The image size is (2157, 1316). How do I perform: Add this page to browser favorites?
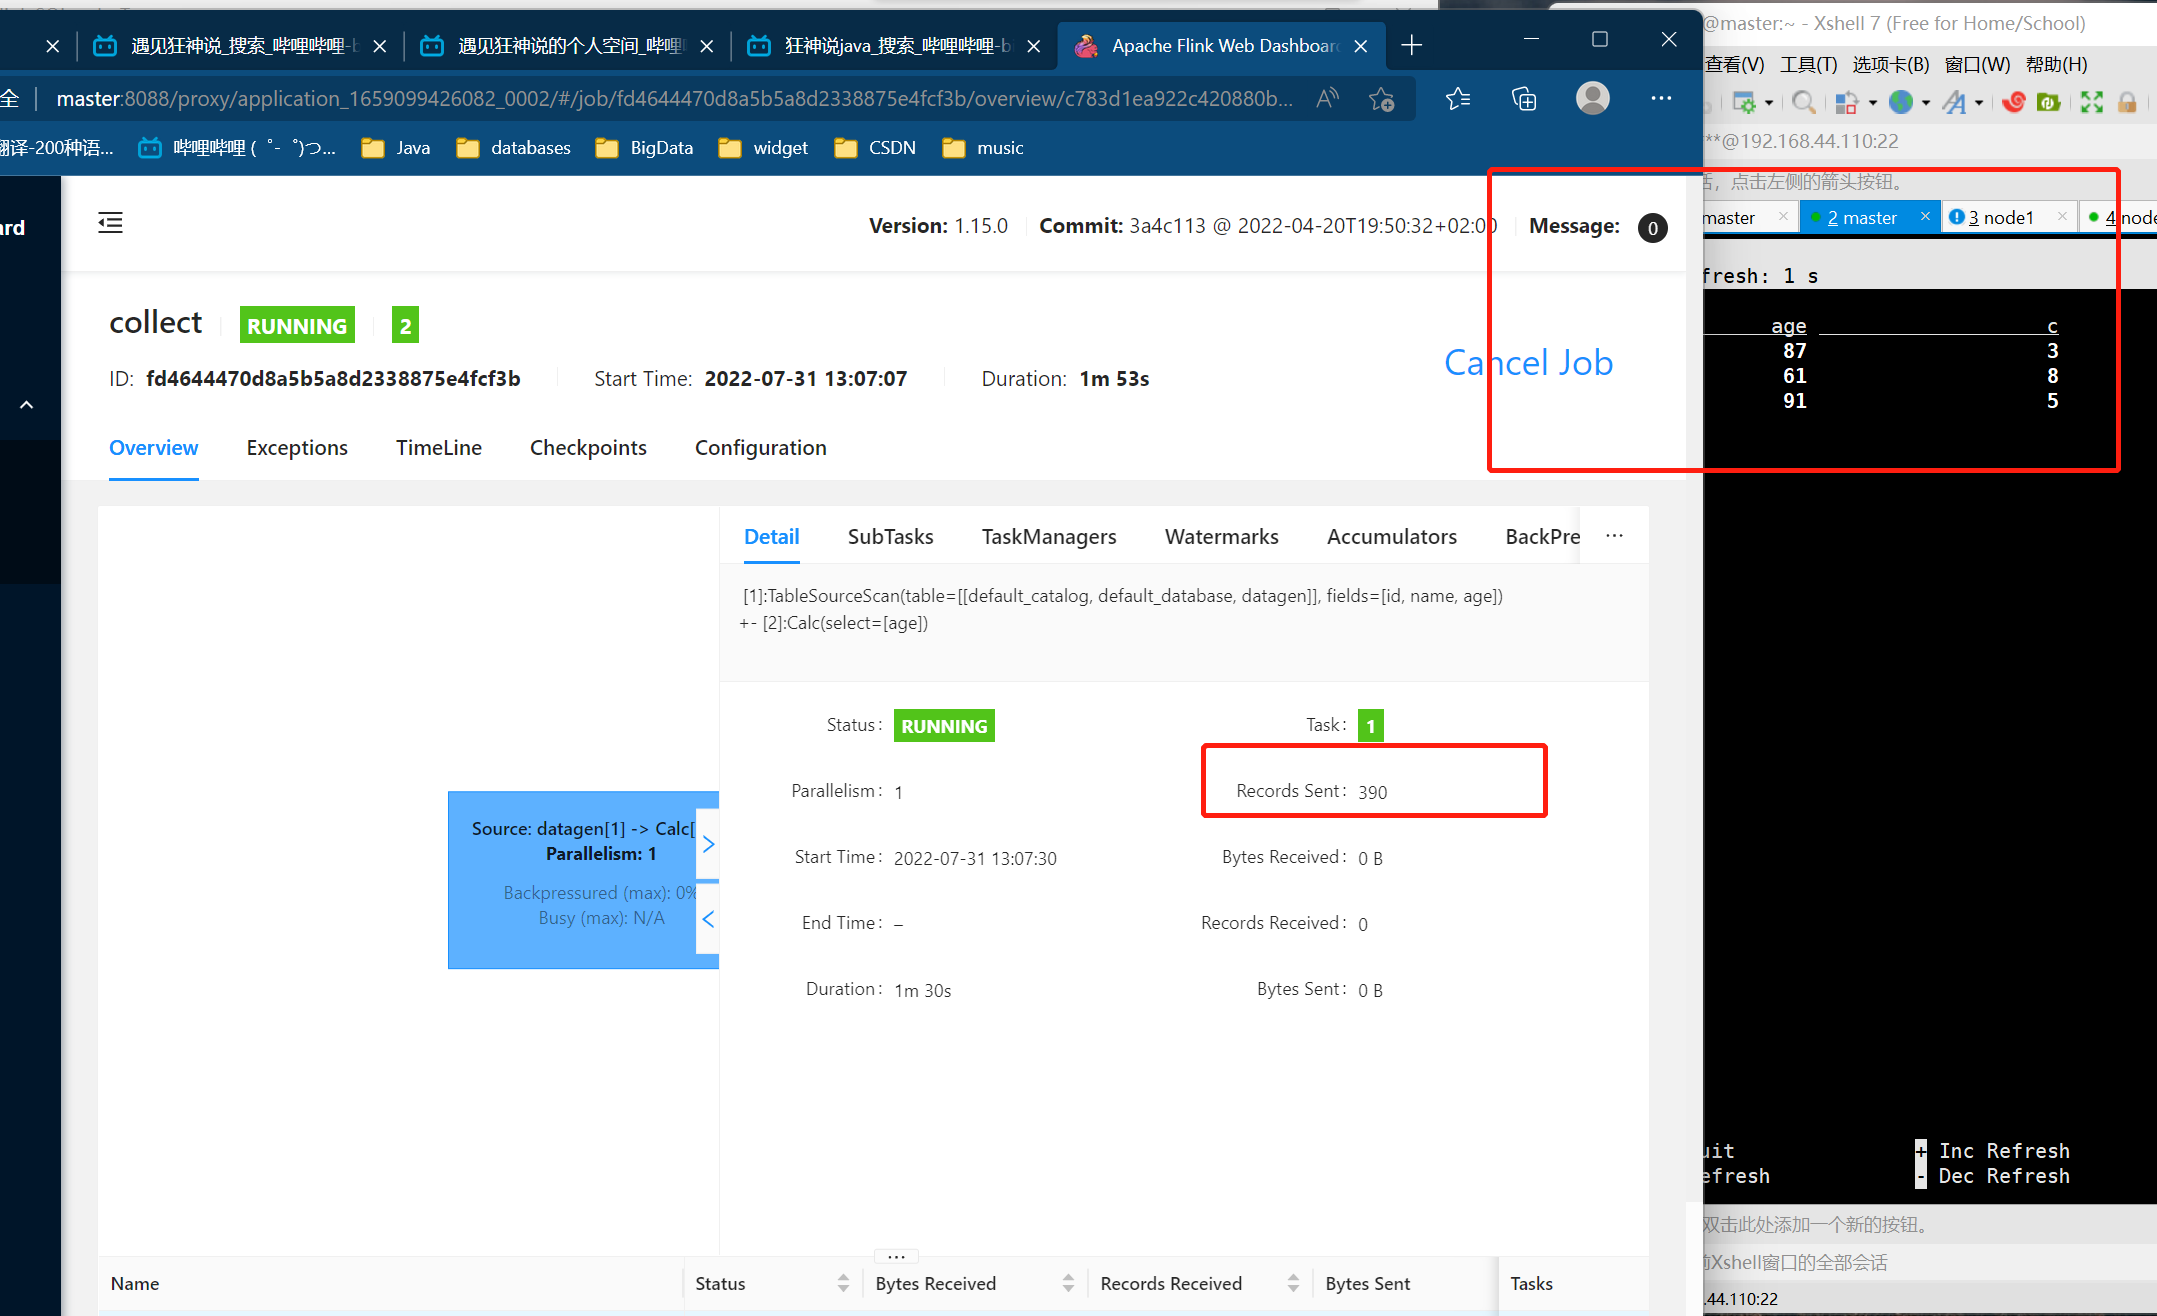click(1381, 99)
